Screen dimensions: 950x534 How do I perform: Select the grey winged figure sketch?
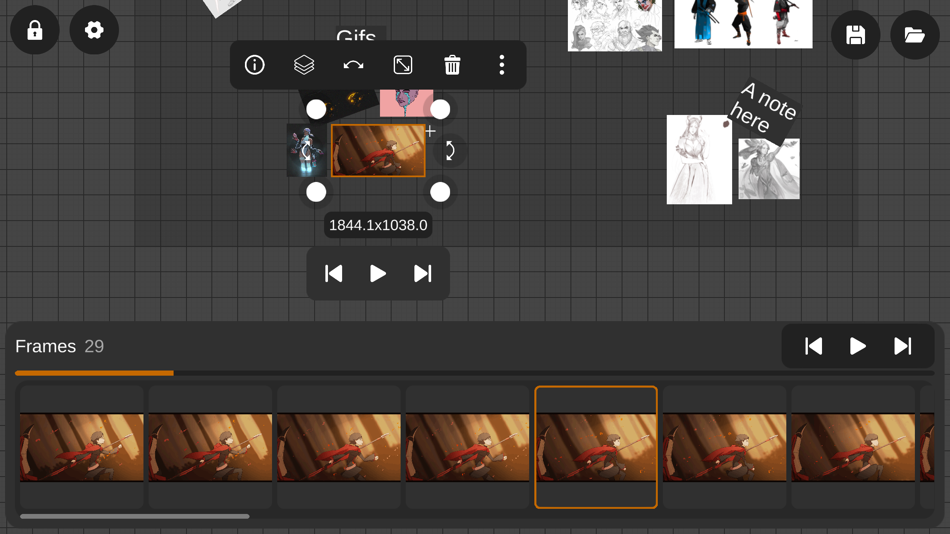769,169
